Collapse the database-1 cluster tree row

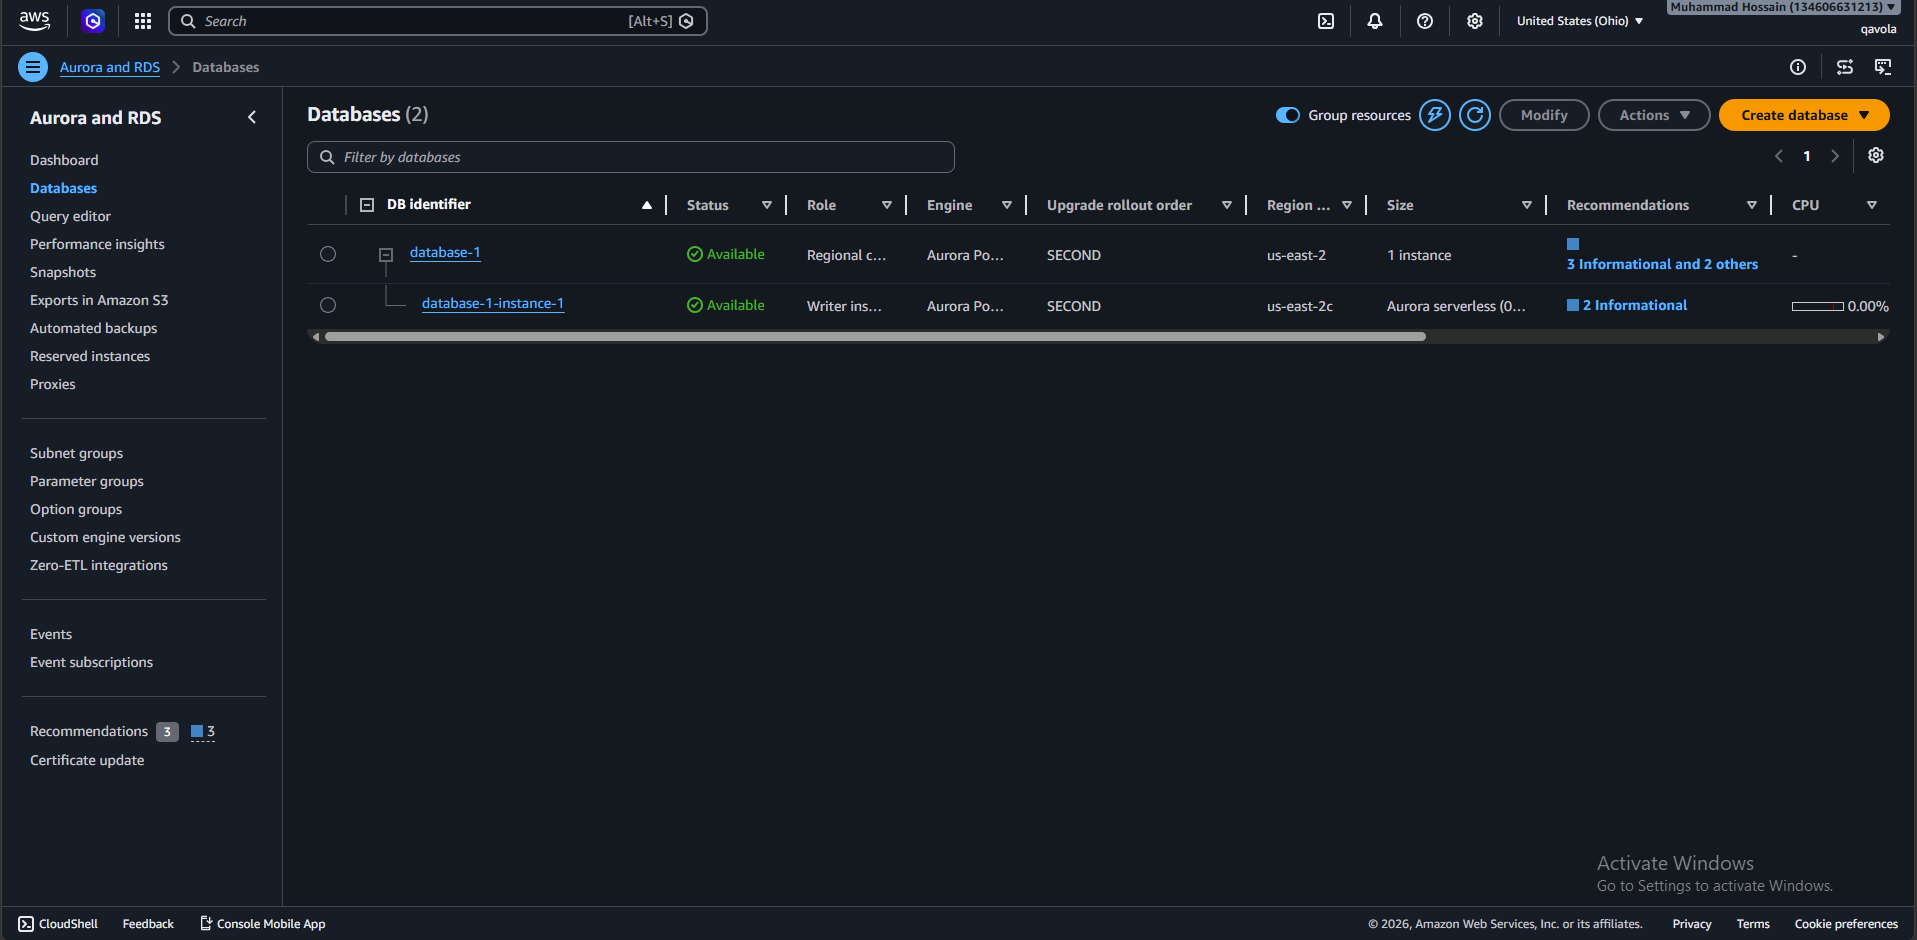(x=386, y=255)
